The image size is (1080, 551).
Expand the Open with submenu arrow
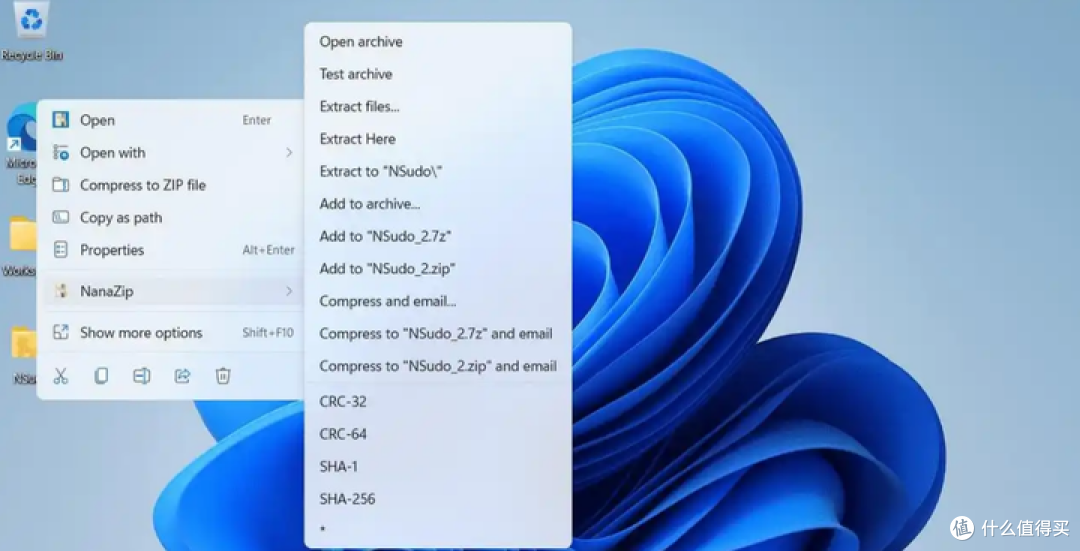pos(289,152)
